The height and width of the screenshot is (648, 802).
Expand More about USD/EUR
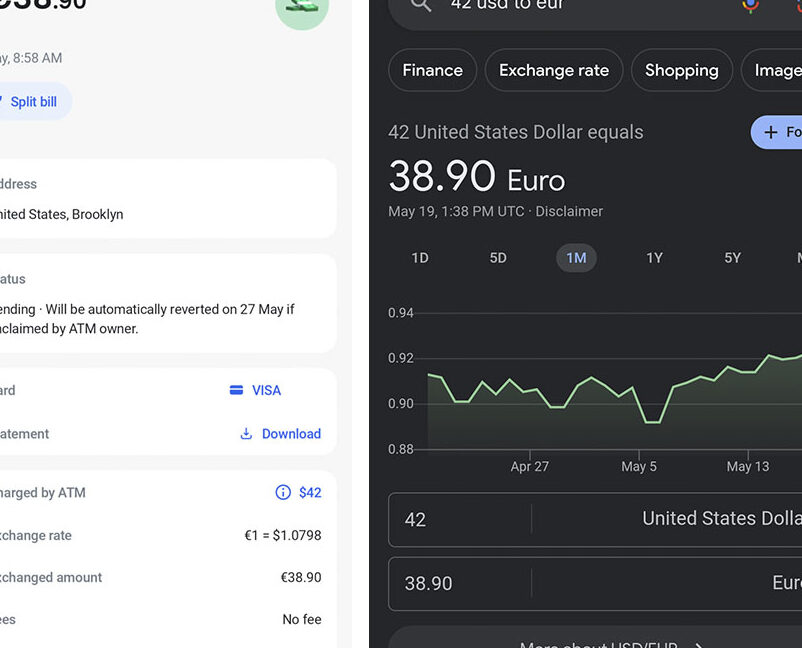pos(610,641)
